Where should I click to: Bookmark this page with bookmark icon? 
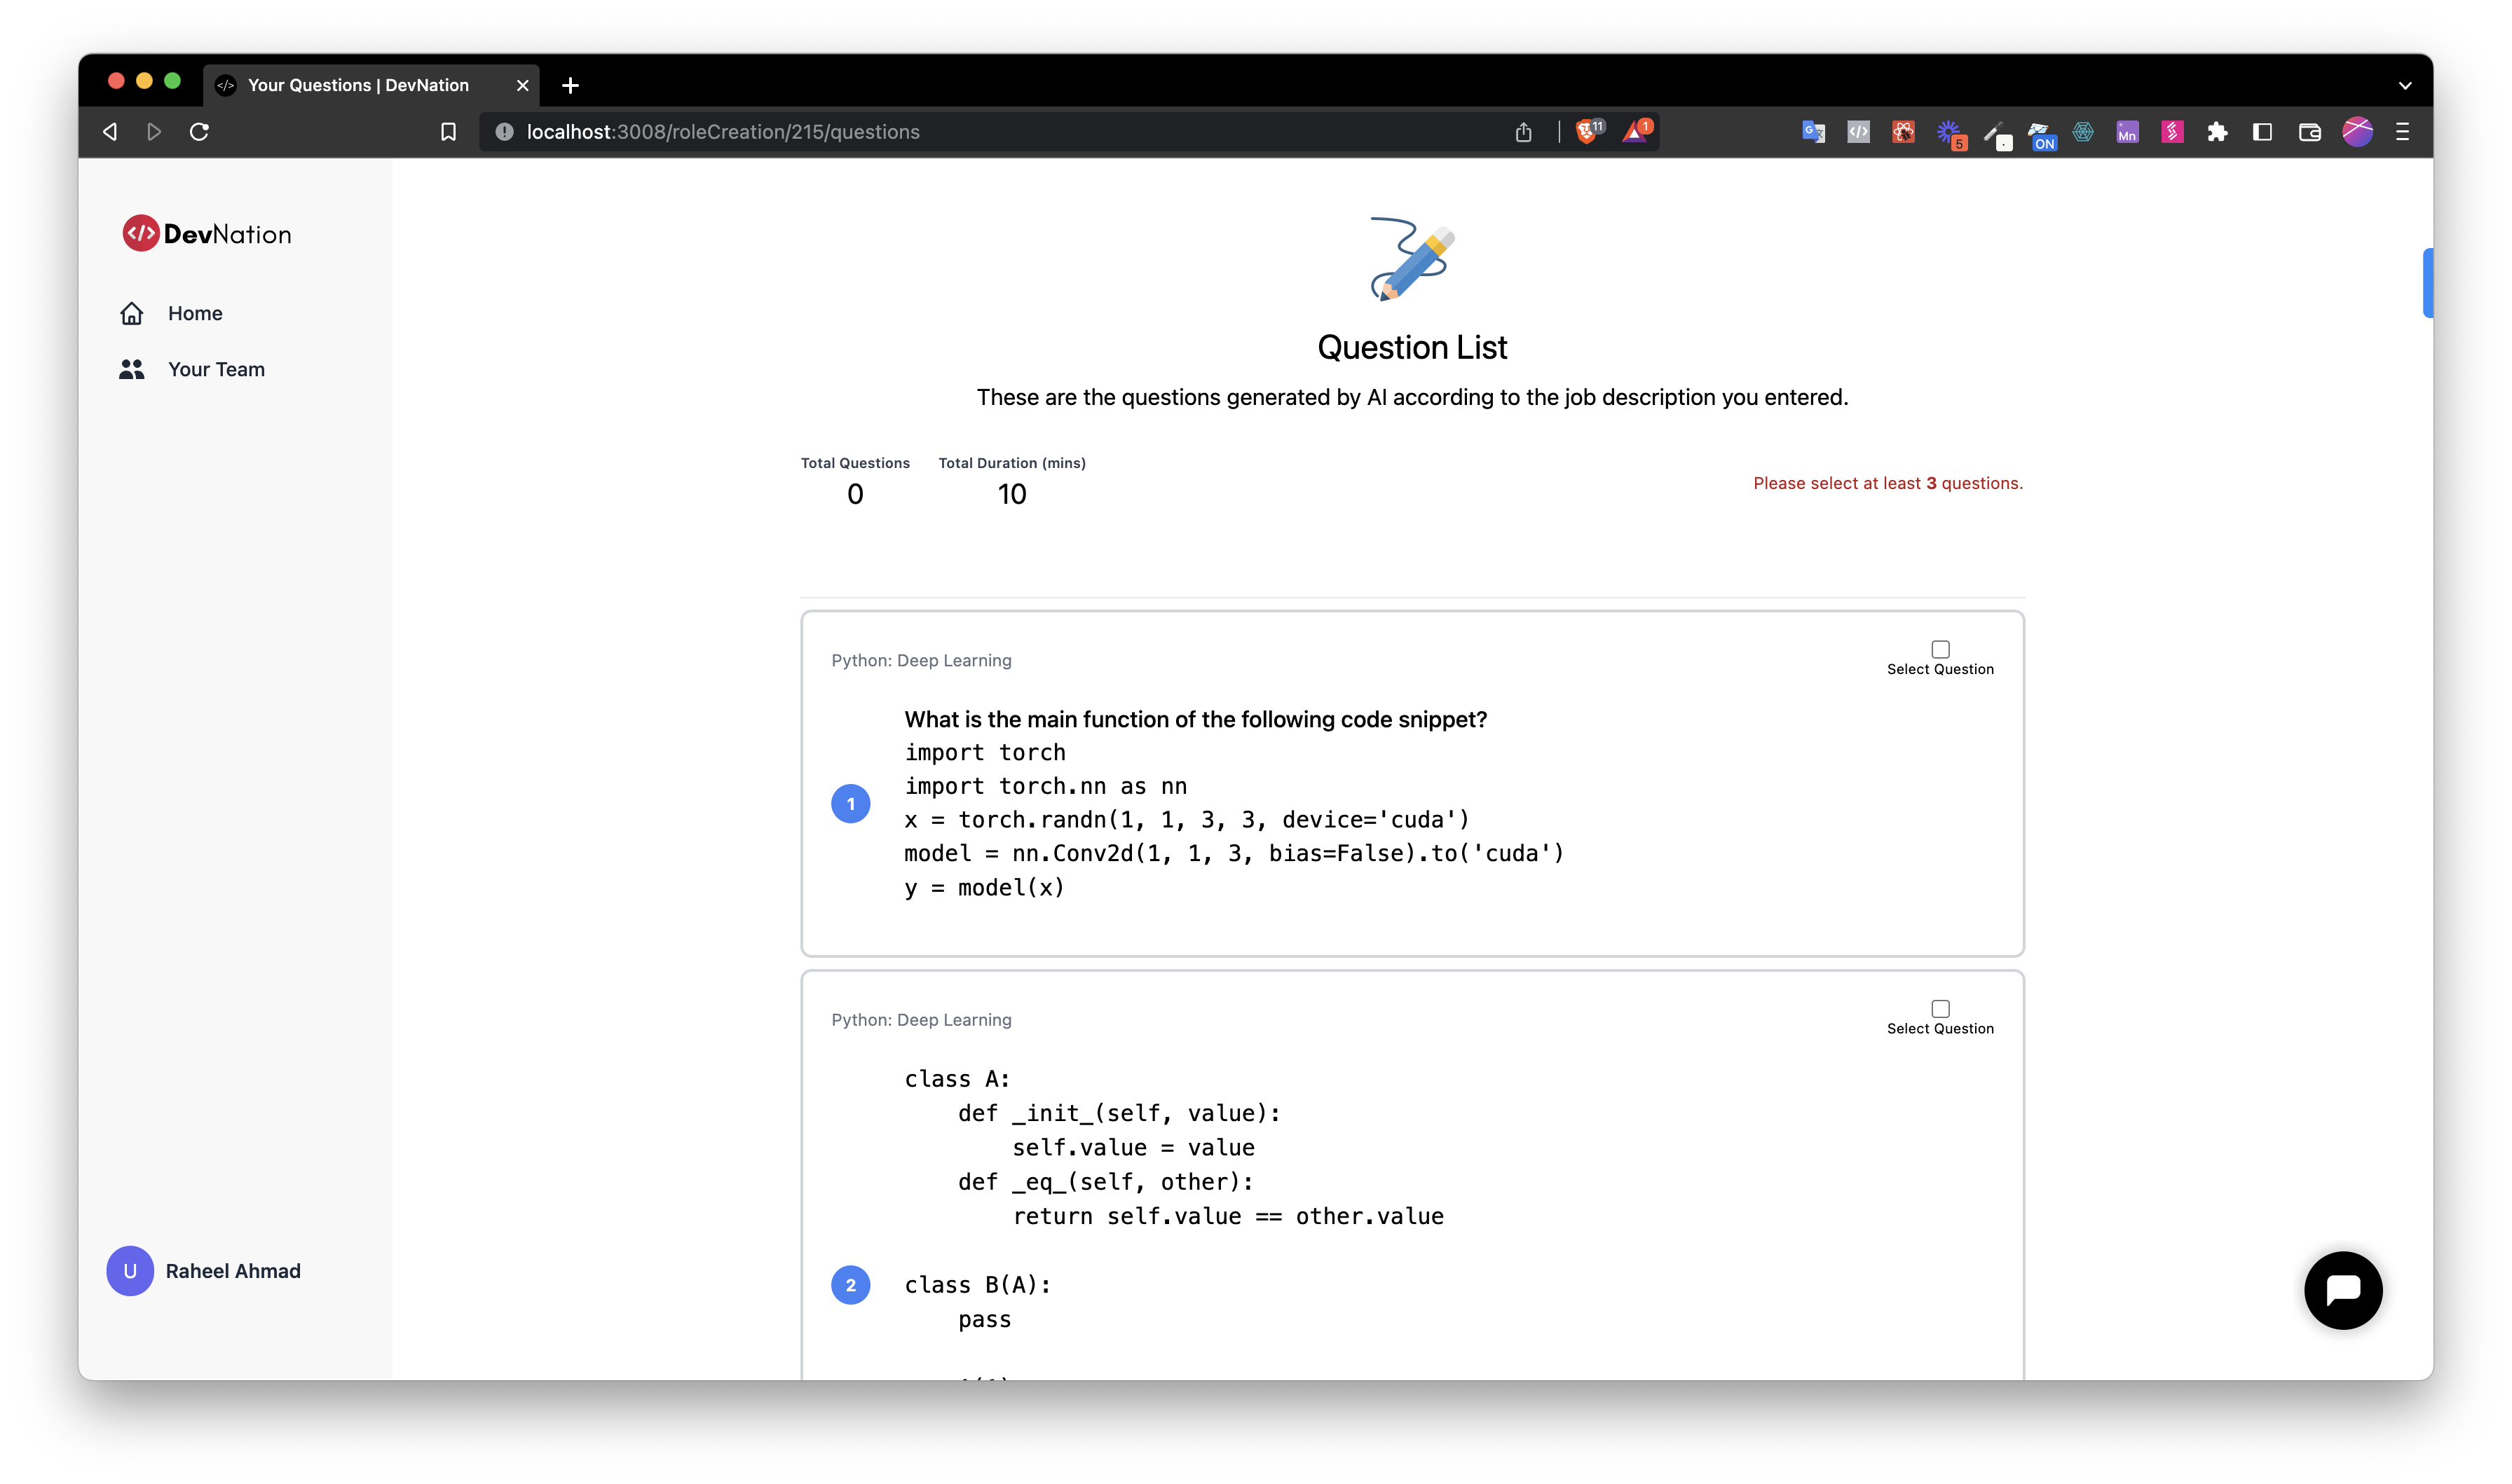[x=448, y=132]
